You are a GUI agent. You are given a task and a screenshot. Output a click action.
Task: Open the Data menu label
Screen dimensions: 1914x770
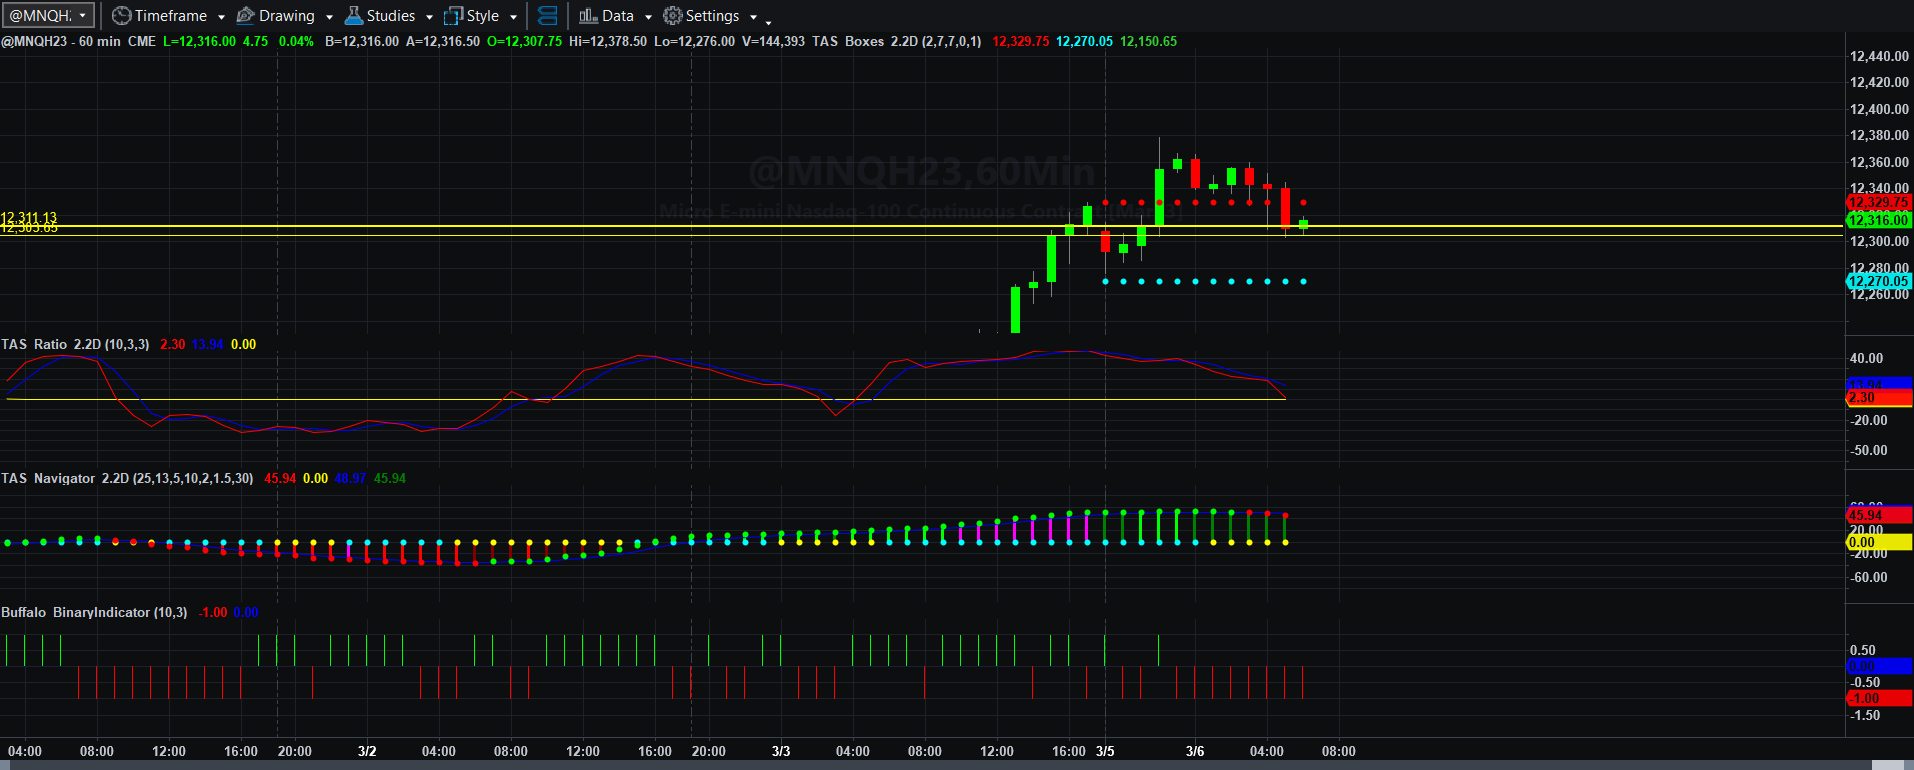click(x=618, y=16)
